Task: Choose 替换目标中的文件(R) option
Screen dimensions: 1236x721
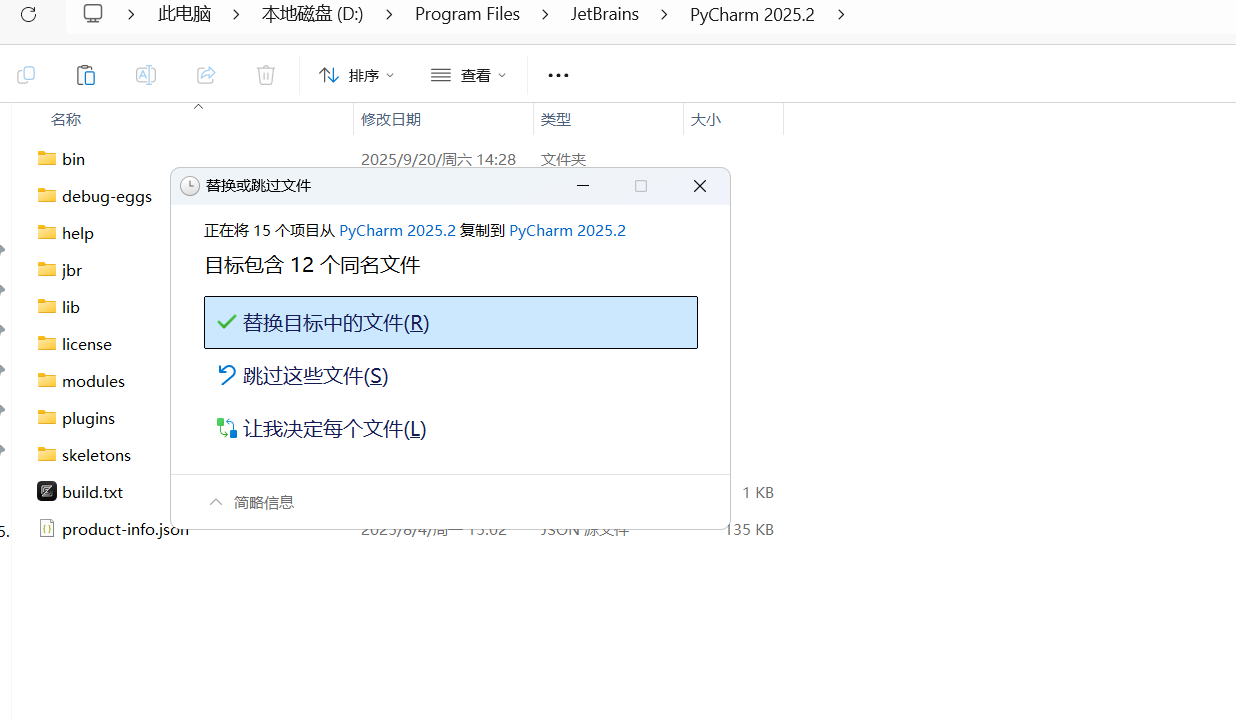Action: 451,322
